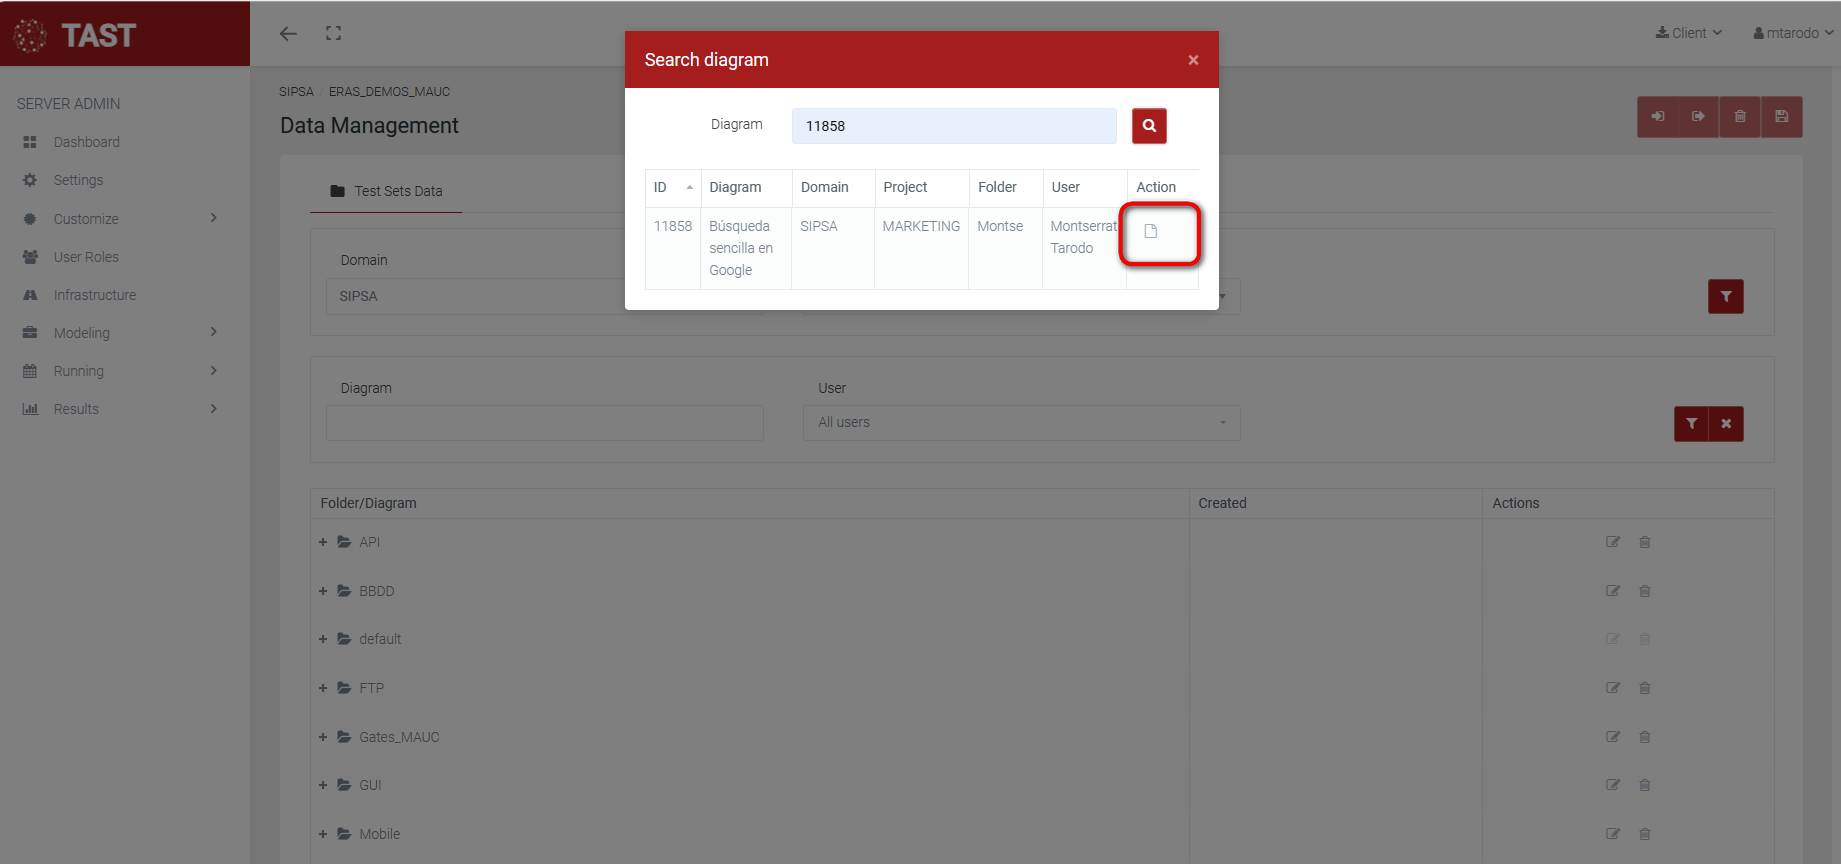Edit the API folder row
Viewport: 1841px width, 864px height.
[1612, 542]
